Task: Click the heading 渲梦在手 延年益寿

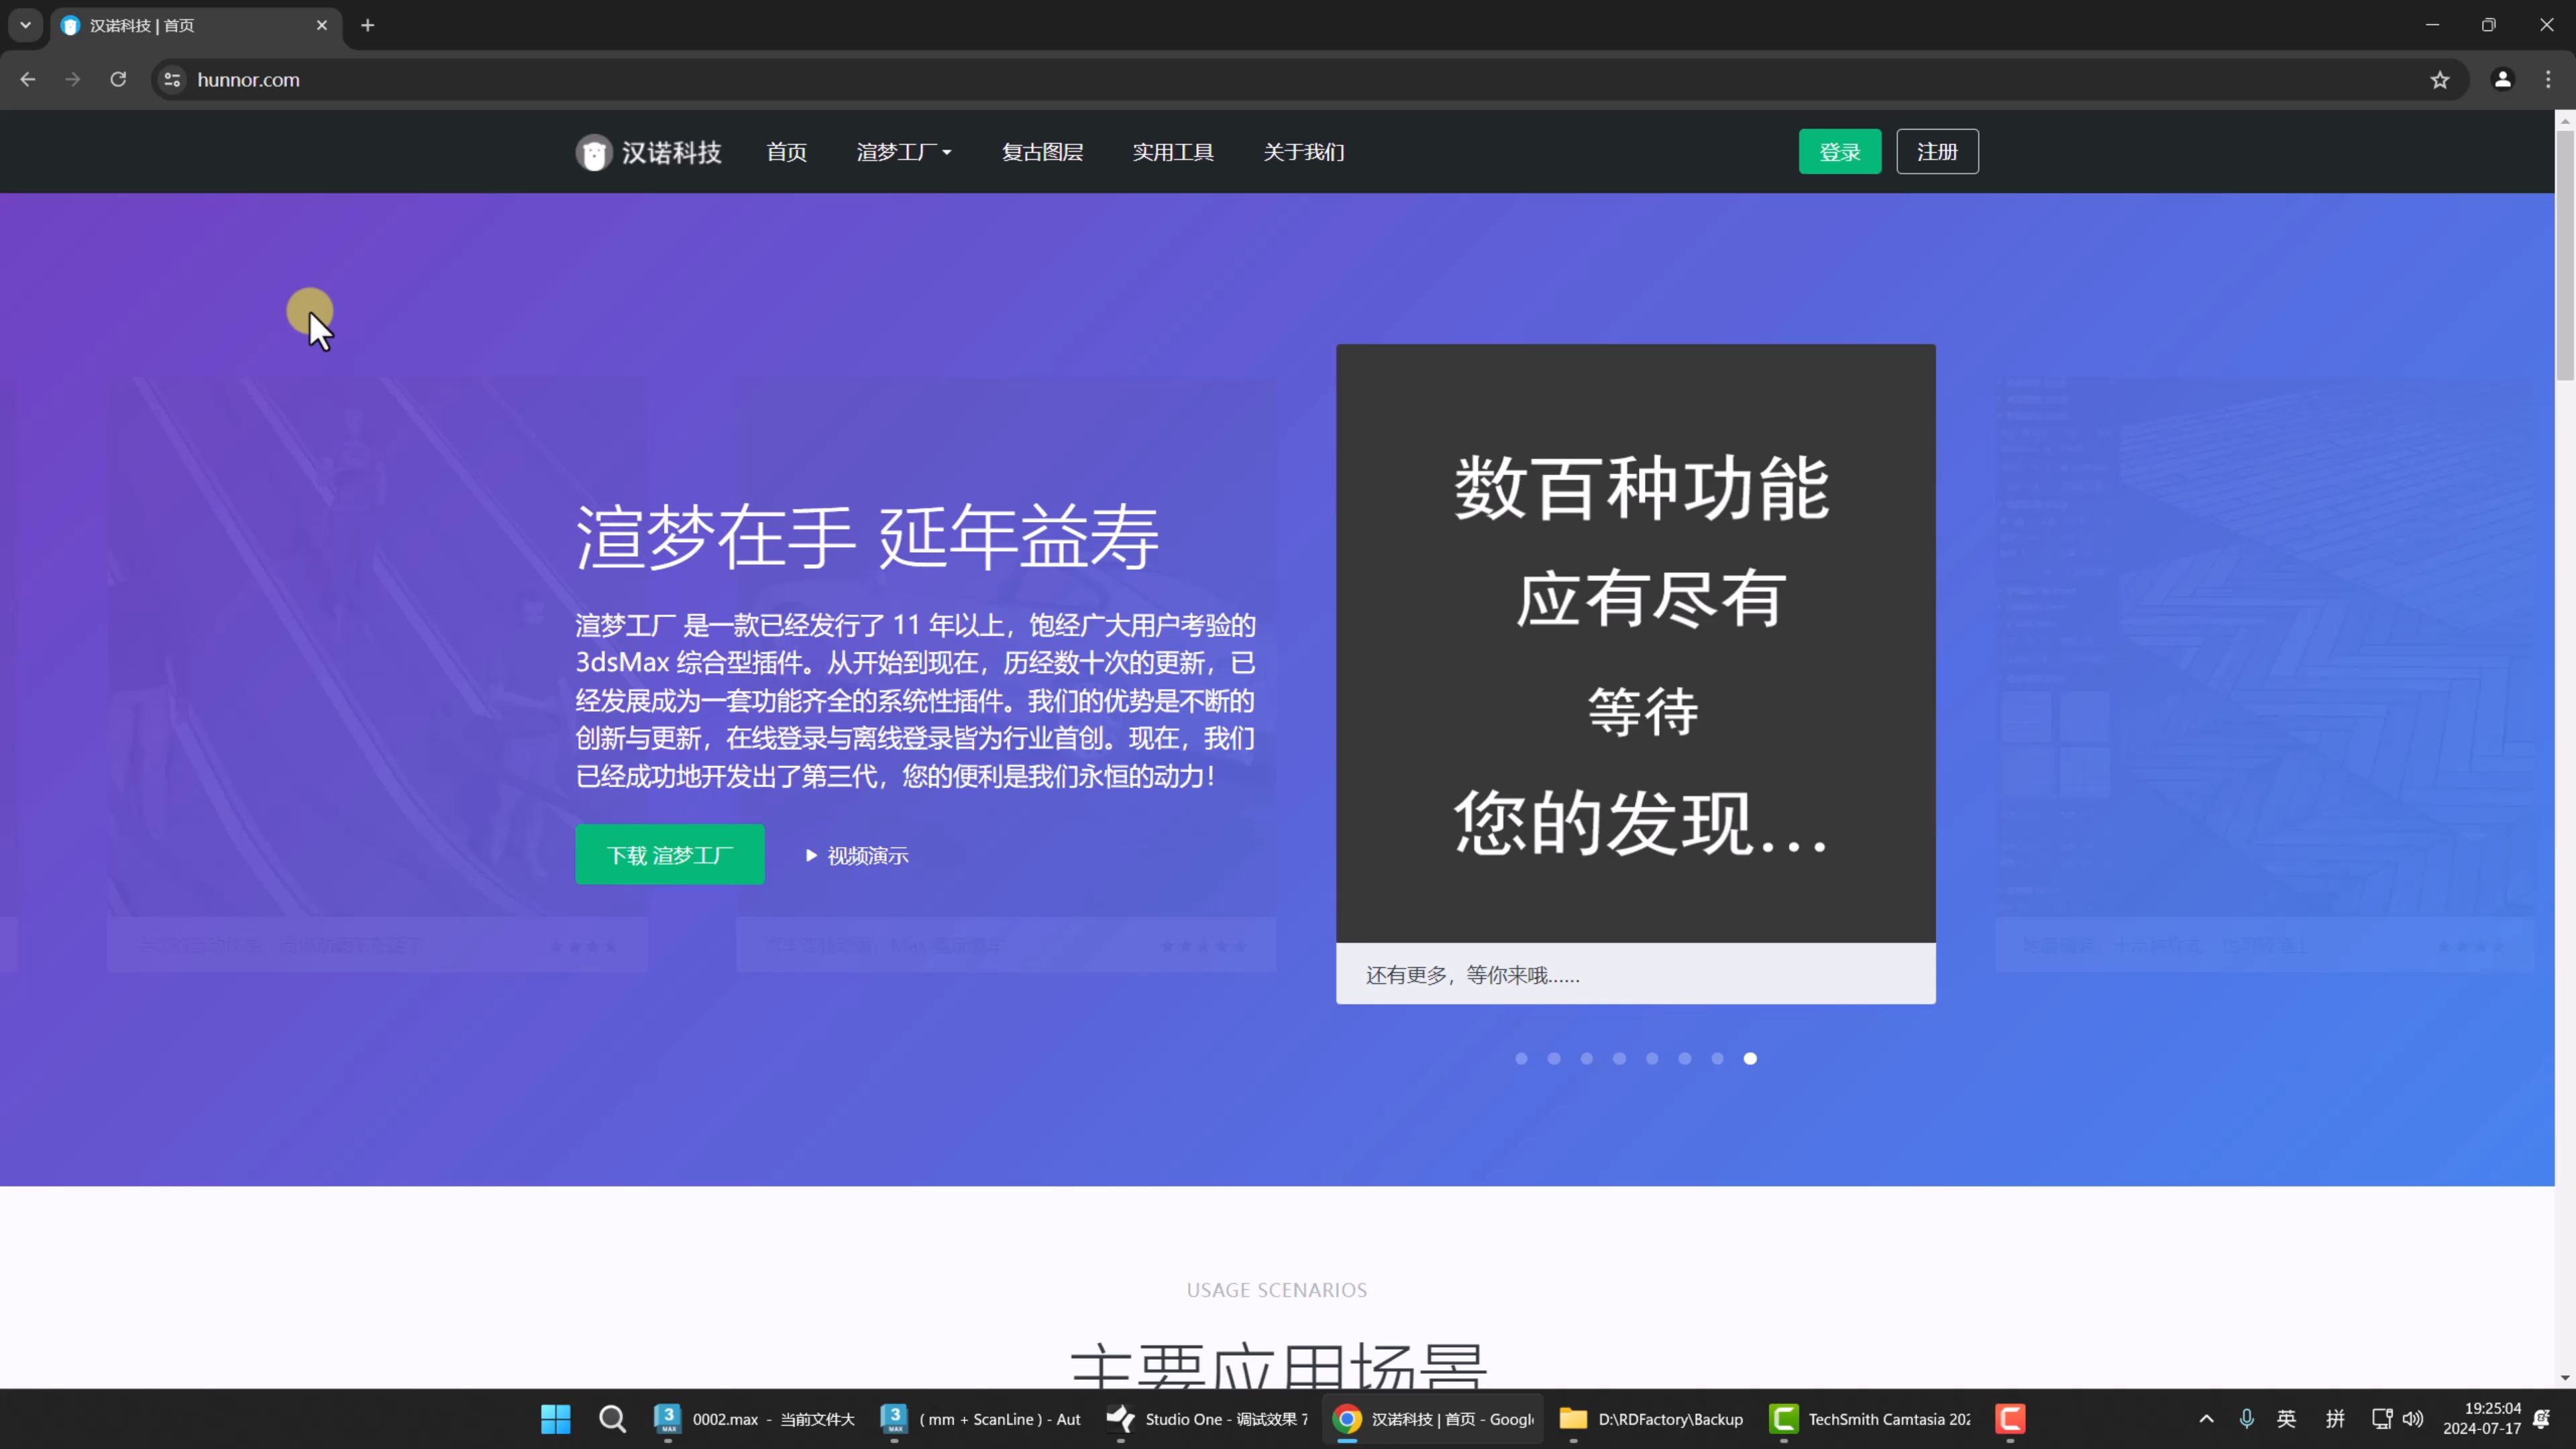Action: 867,537
